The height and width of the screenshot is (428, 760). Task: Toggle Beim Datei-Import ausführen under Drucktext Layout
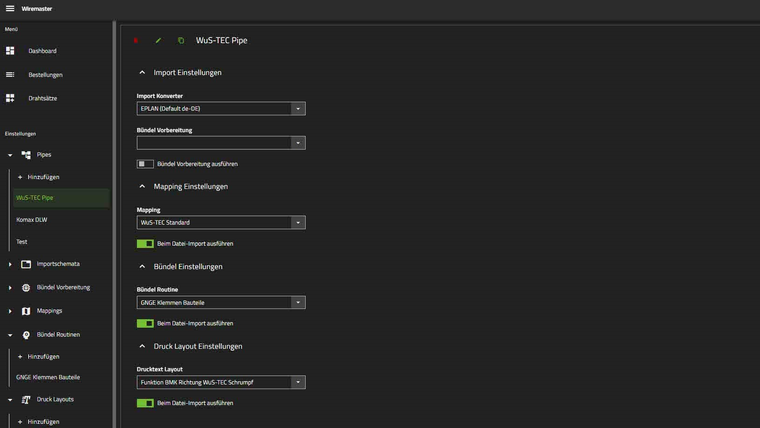point(145,403)
